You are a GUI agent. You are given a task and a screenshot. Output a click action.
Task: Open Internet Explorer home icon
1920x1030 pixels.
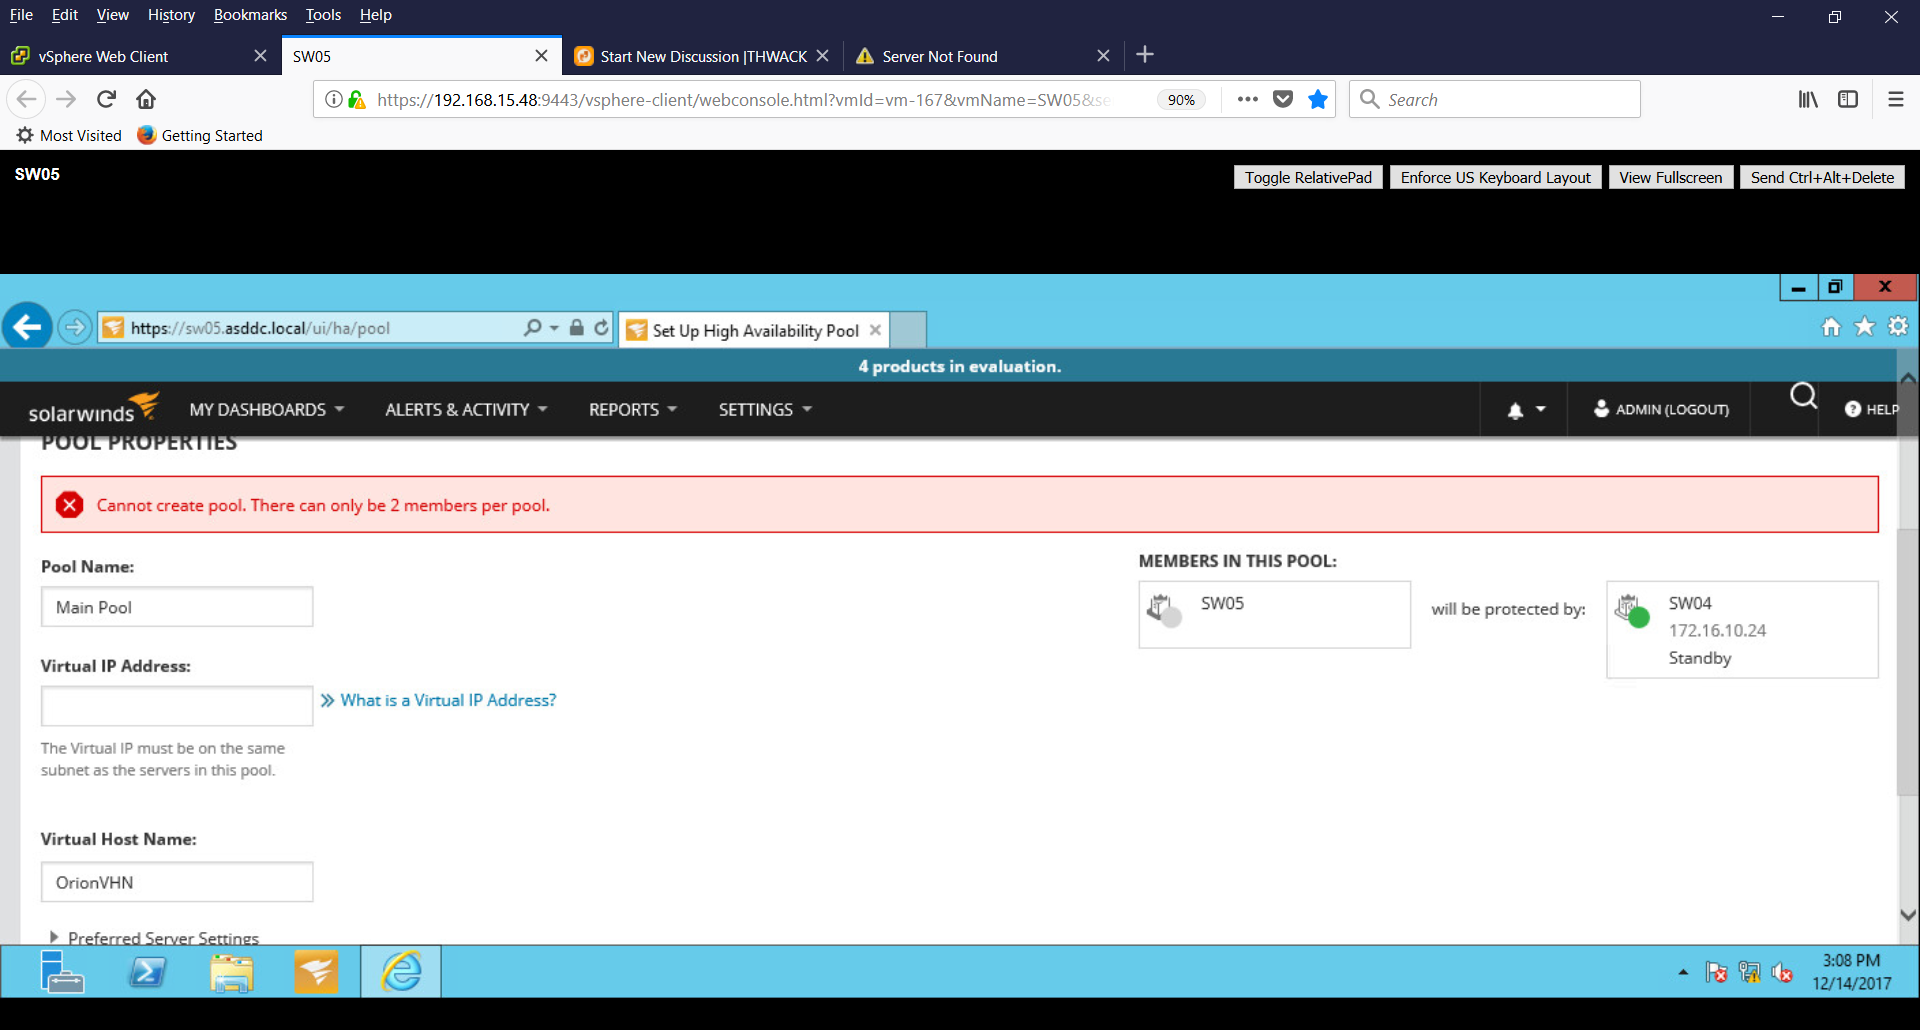(x=1831, y=327)
